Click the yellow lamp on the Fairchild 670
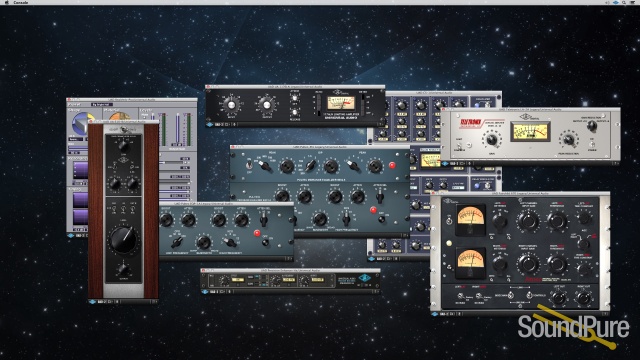The height and width of the screenshot is (360, 640). pos(449,243)
